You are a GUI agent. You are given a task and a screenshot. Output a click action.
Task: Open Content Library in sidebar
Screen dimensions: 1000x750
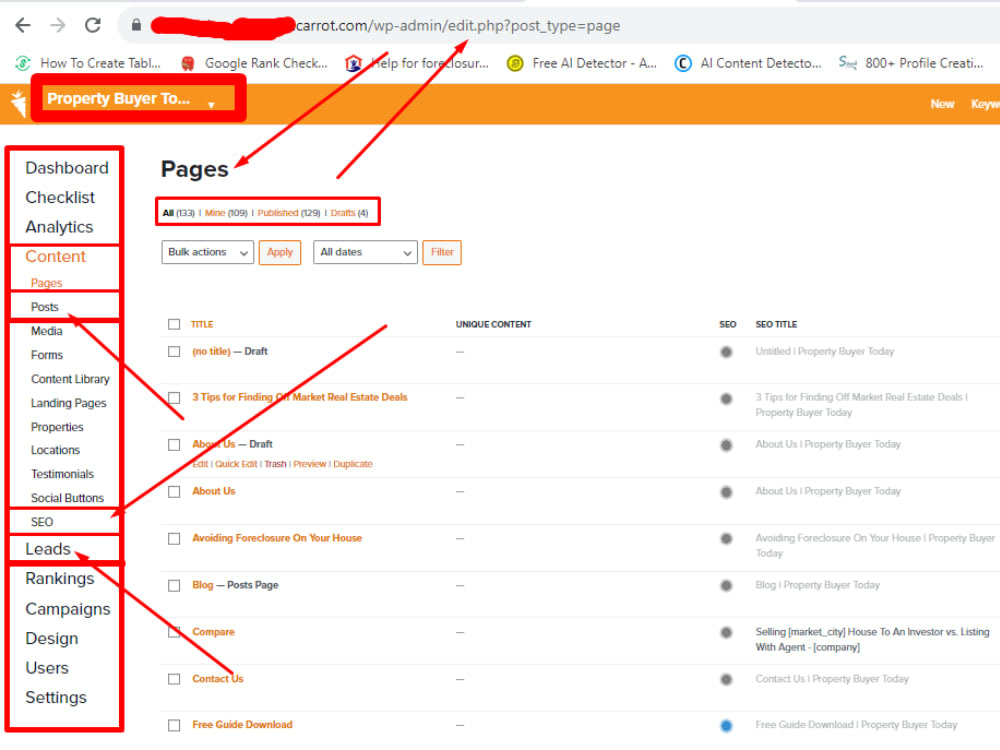70,379
